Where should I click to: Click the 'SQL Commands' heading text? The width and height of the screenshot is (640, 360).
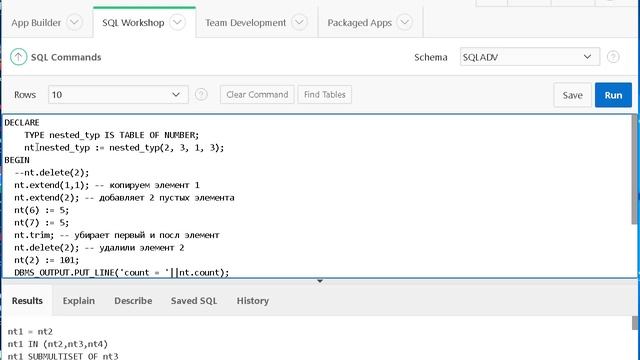(x=66, y=57)
